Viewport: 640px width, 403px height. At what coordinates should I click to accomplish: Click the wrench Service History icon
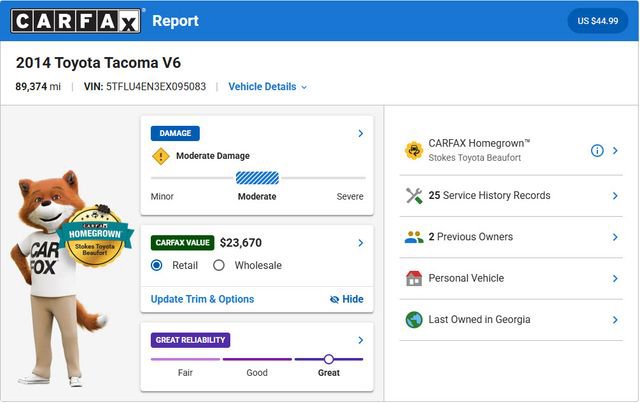(414, 196)
